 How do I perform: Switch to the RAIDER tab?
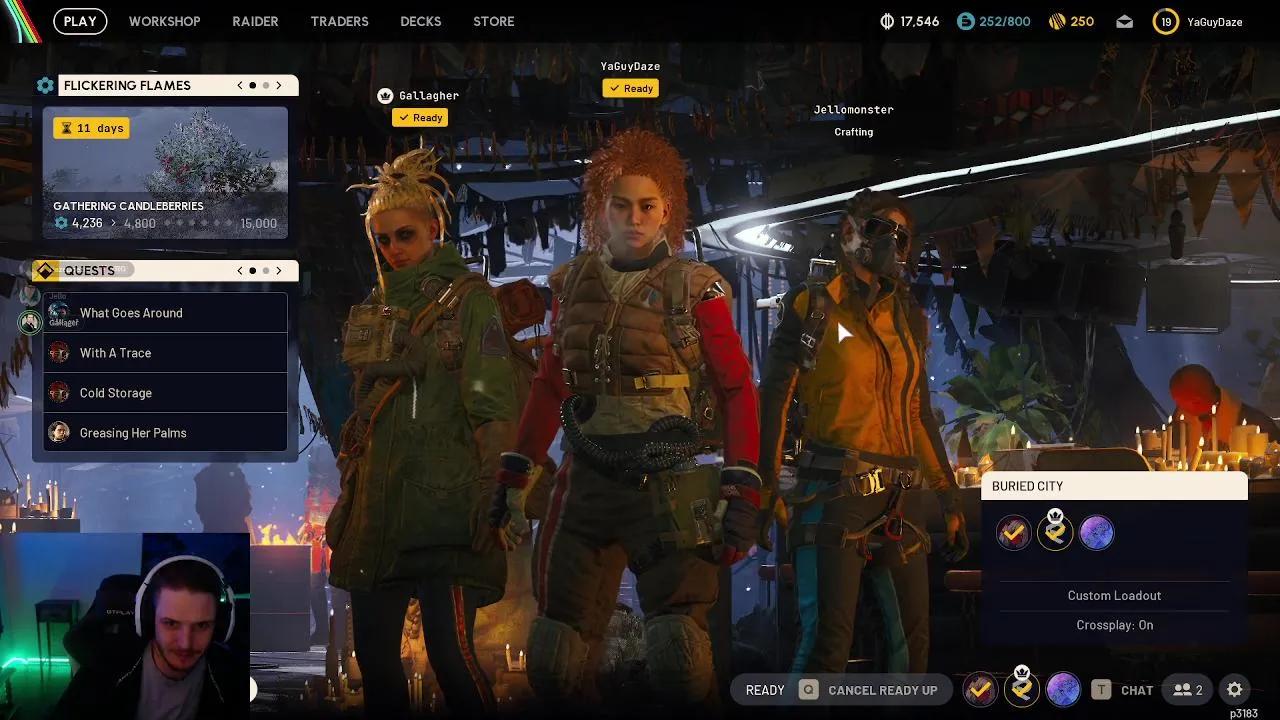[255, 21]
